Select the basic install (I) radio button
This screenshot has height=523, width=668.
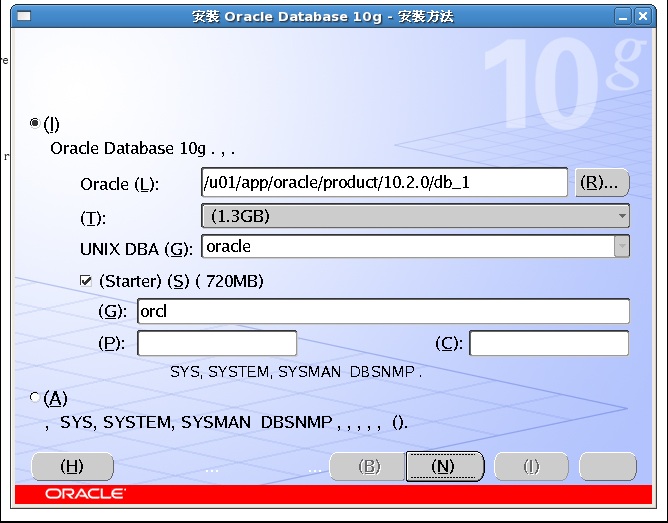35,124
